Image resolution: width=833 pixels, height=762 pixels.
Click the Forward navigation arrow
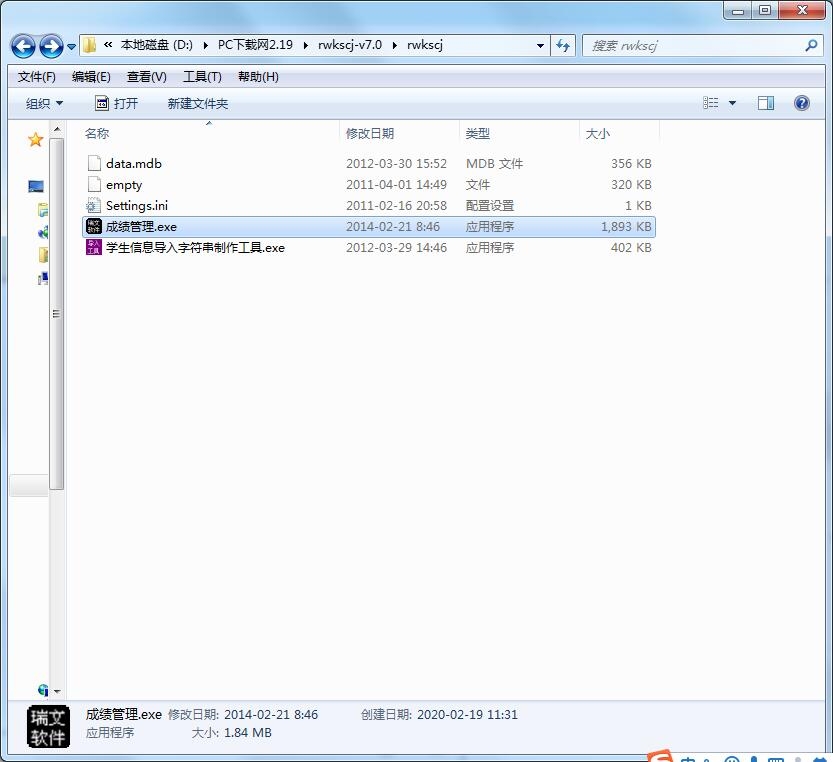50,46
